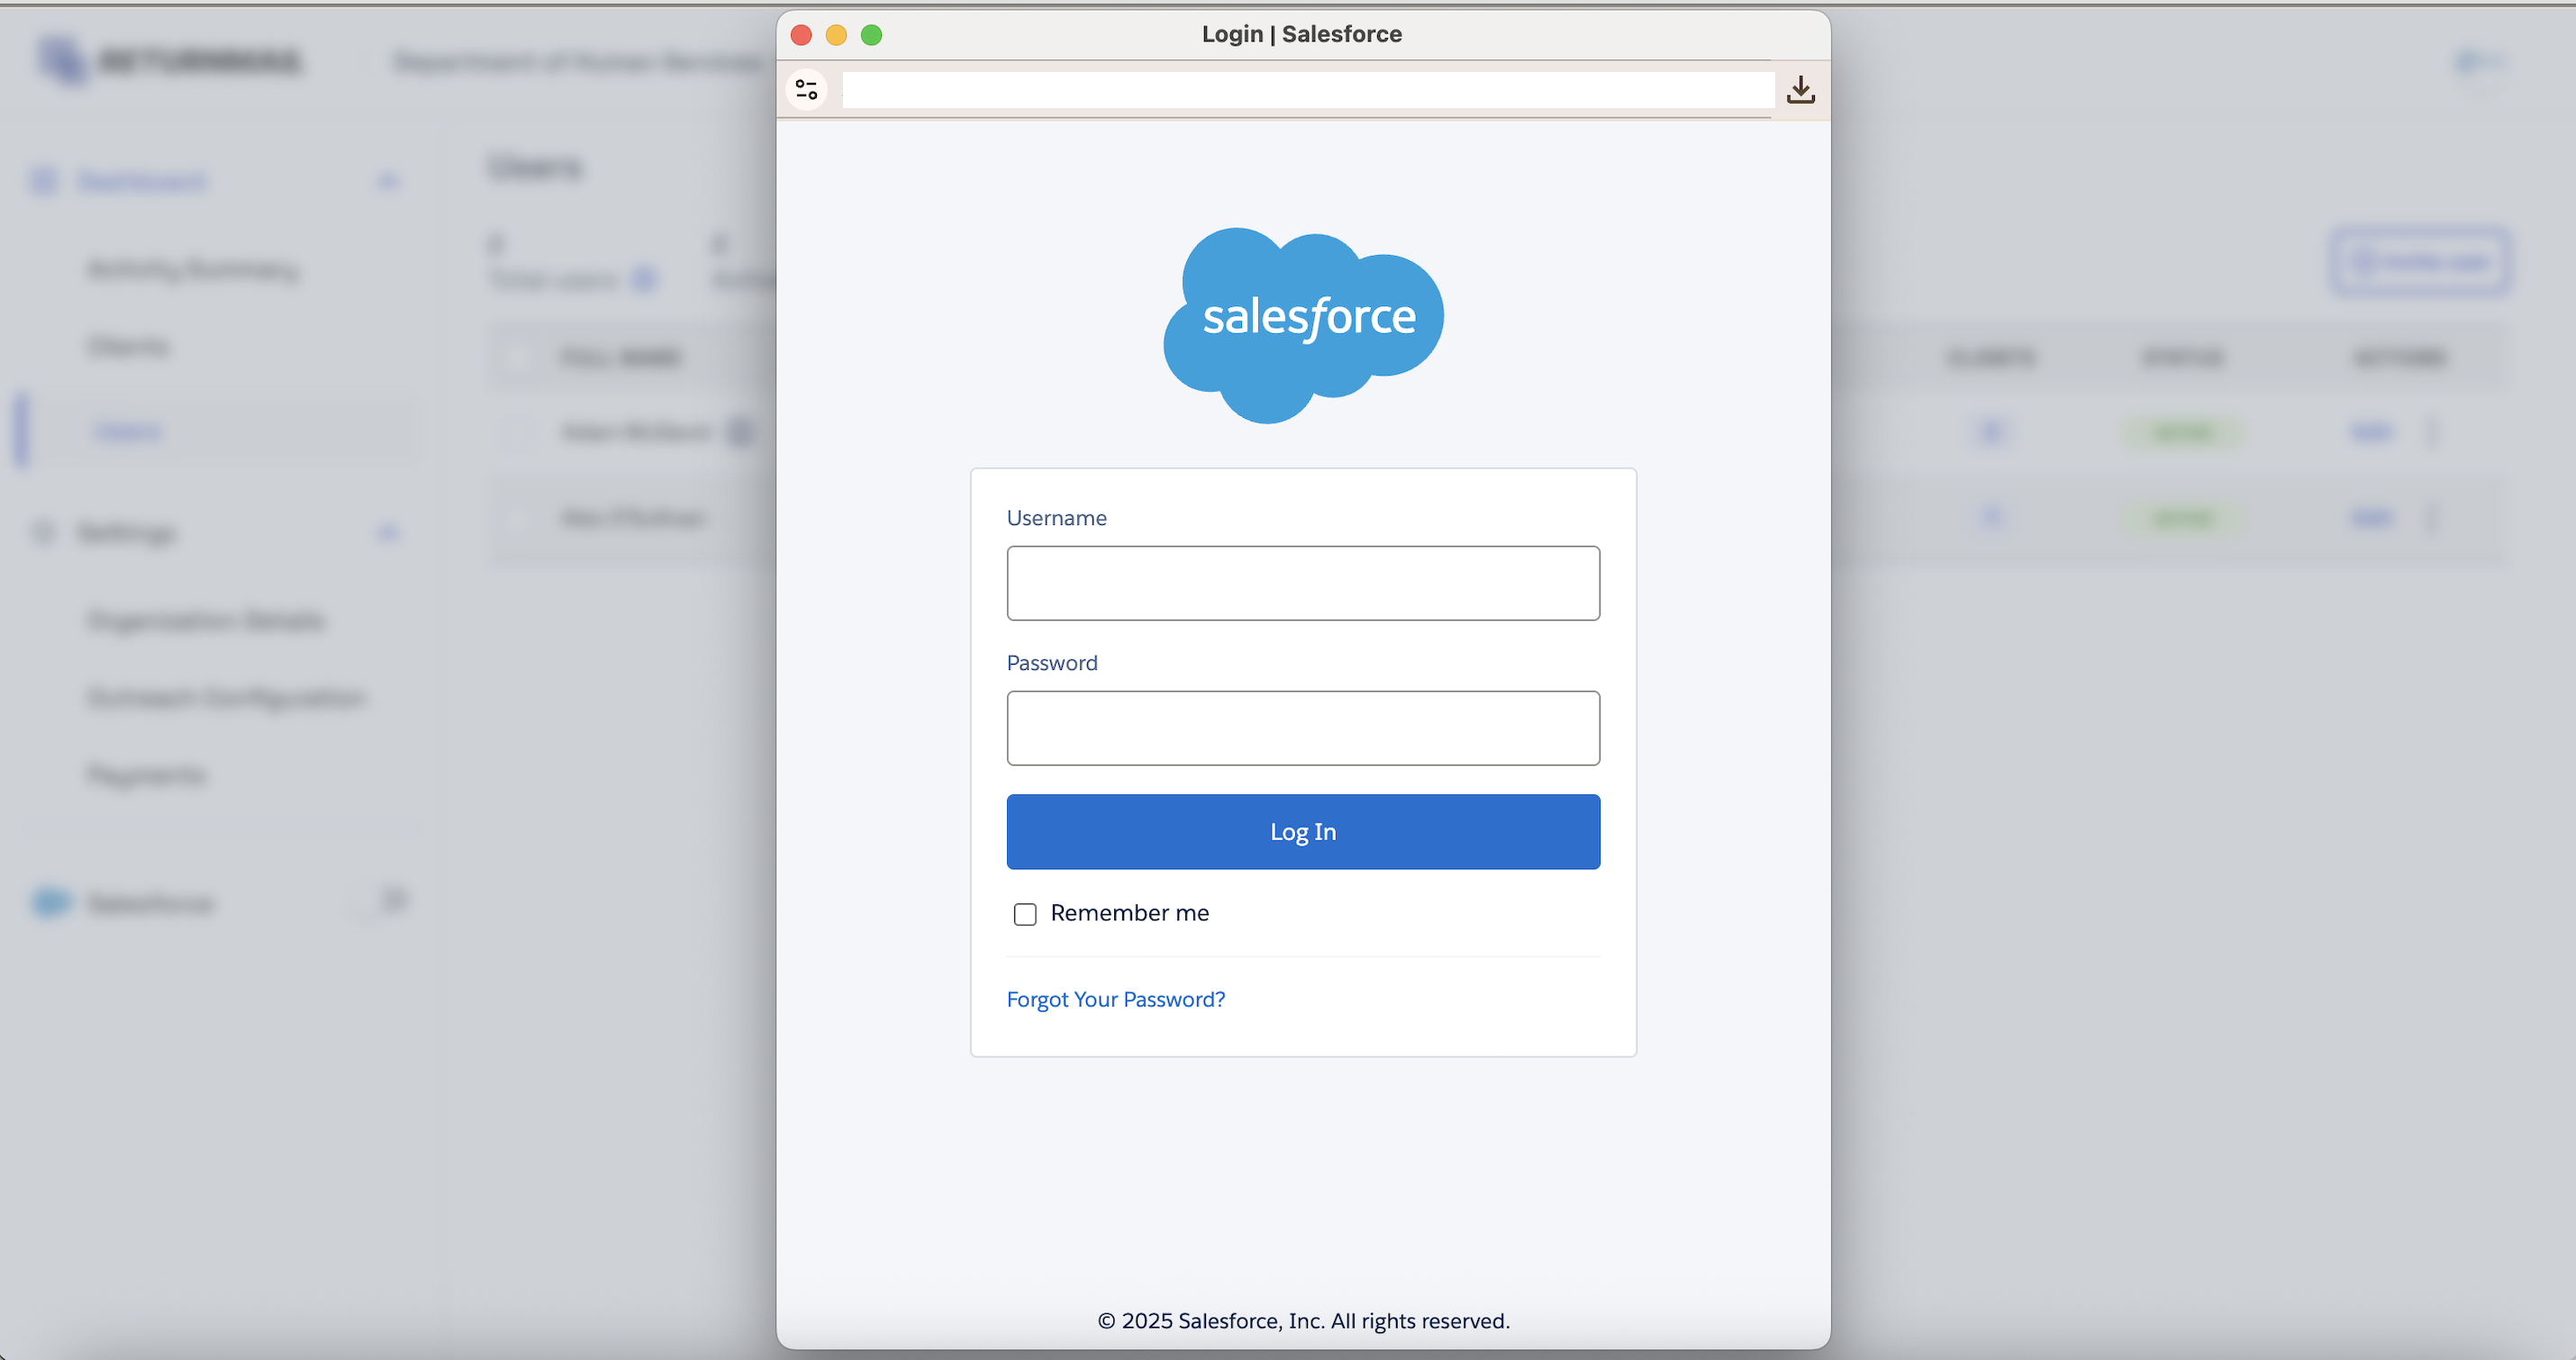
Task: Minimize the login window with yellow button
Action: (836, 35)
